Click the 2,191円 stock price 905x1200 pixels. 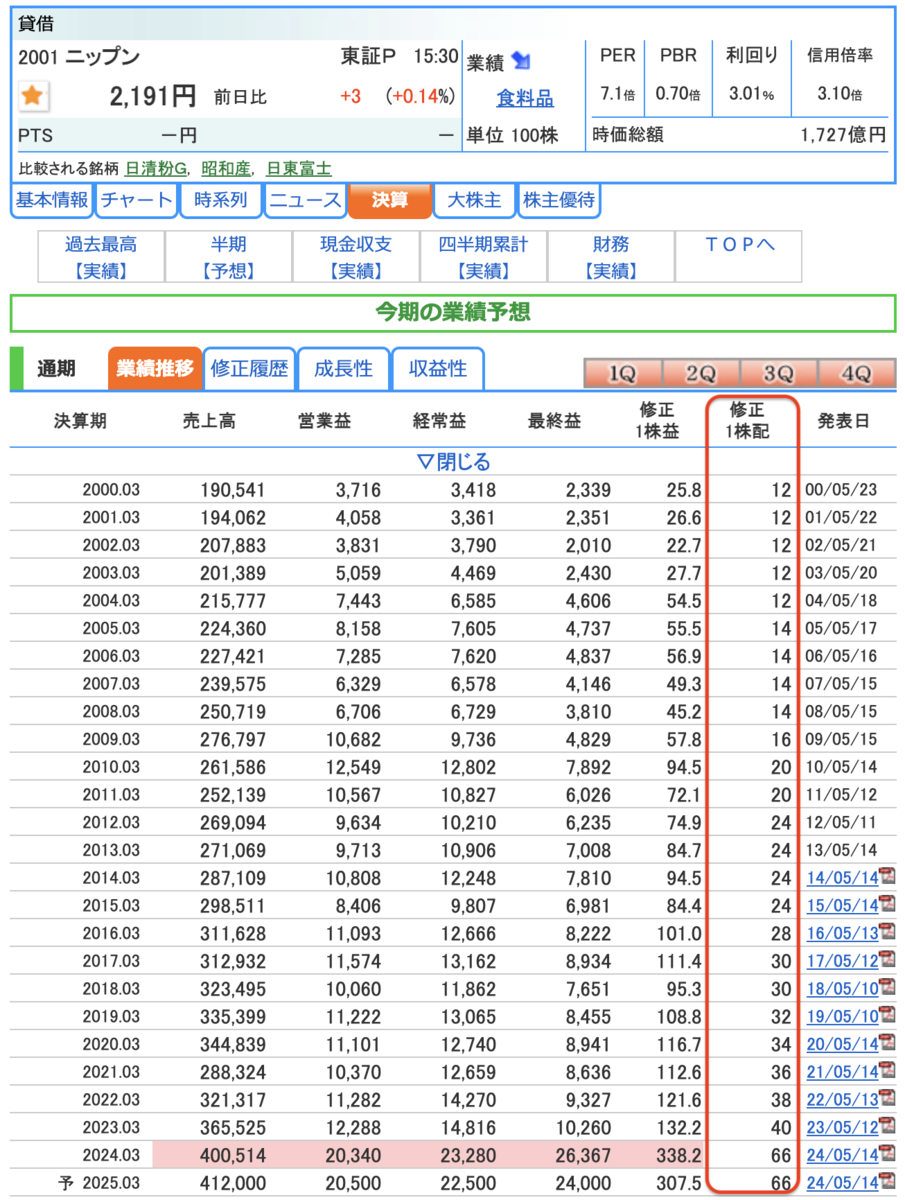pos(151,97)
